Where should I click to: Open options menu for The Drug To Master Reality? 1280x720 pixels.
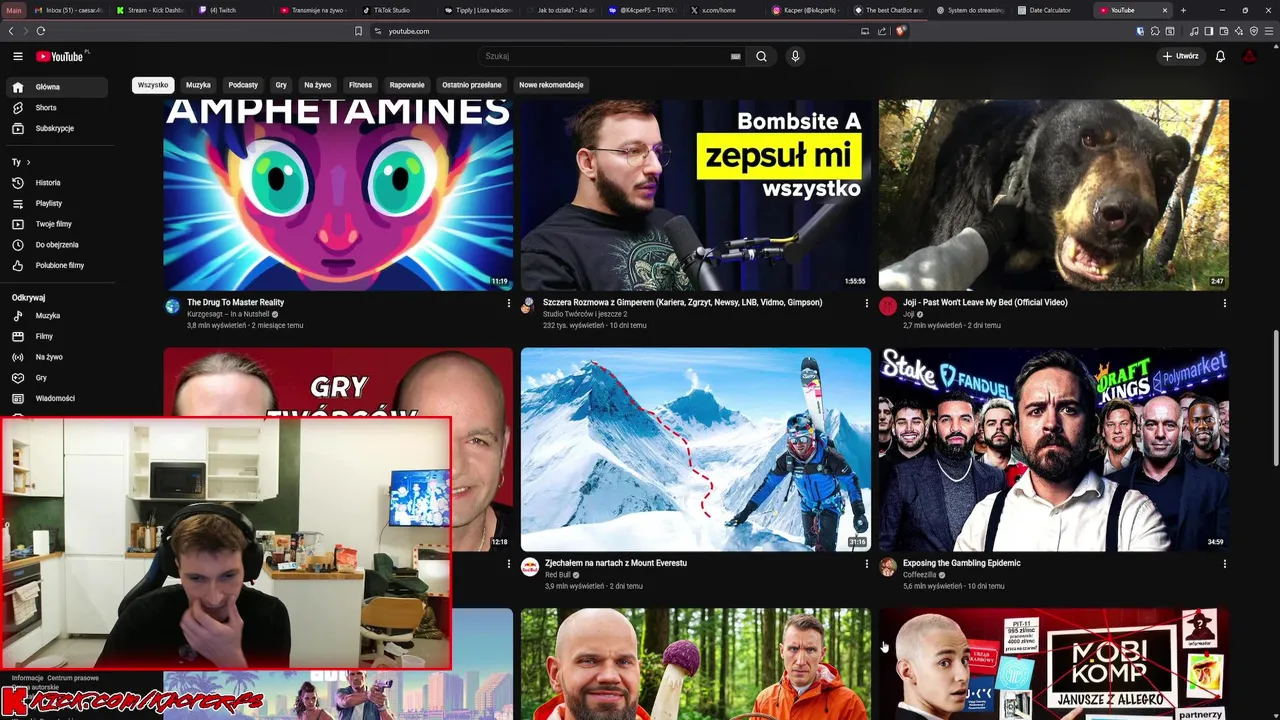(508, 303)
